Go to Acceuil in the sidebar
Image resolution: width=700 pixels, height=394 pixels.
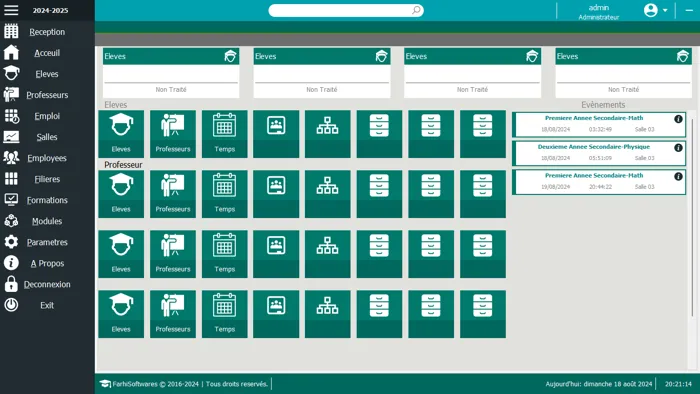coord(47,53)
